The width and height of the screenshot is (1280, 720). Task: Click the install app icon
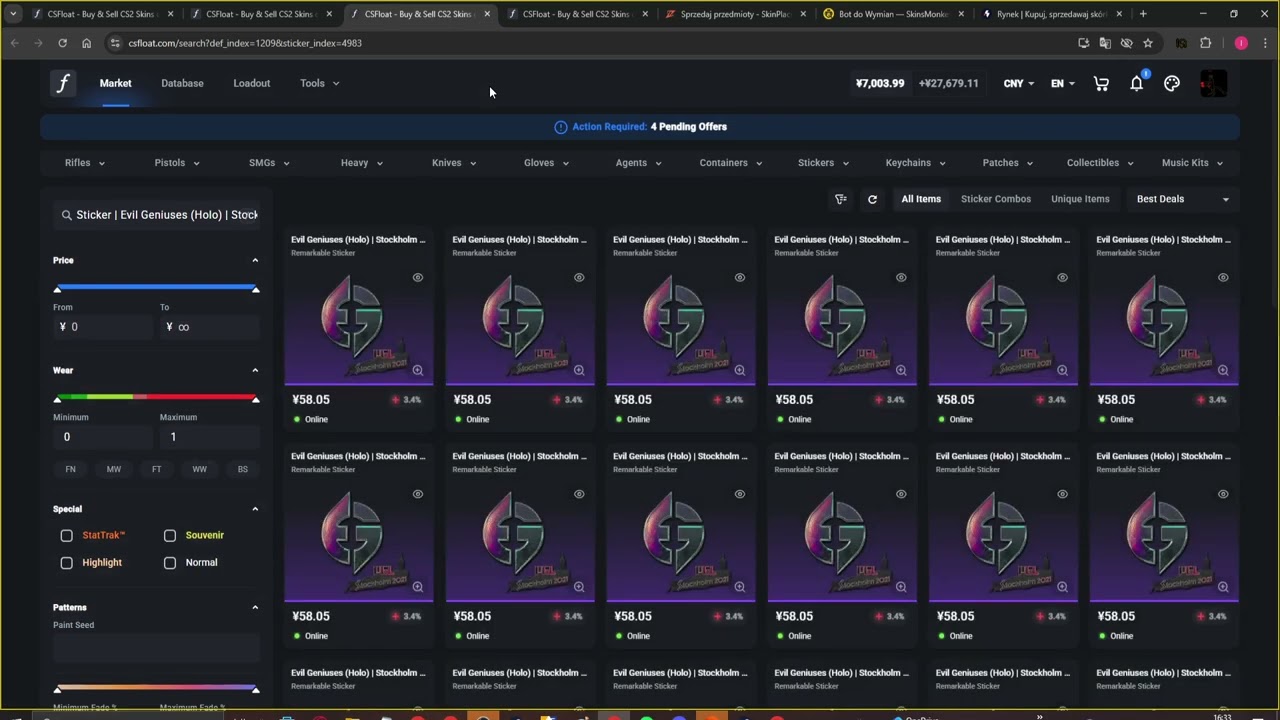1083,43
